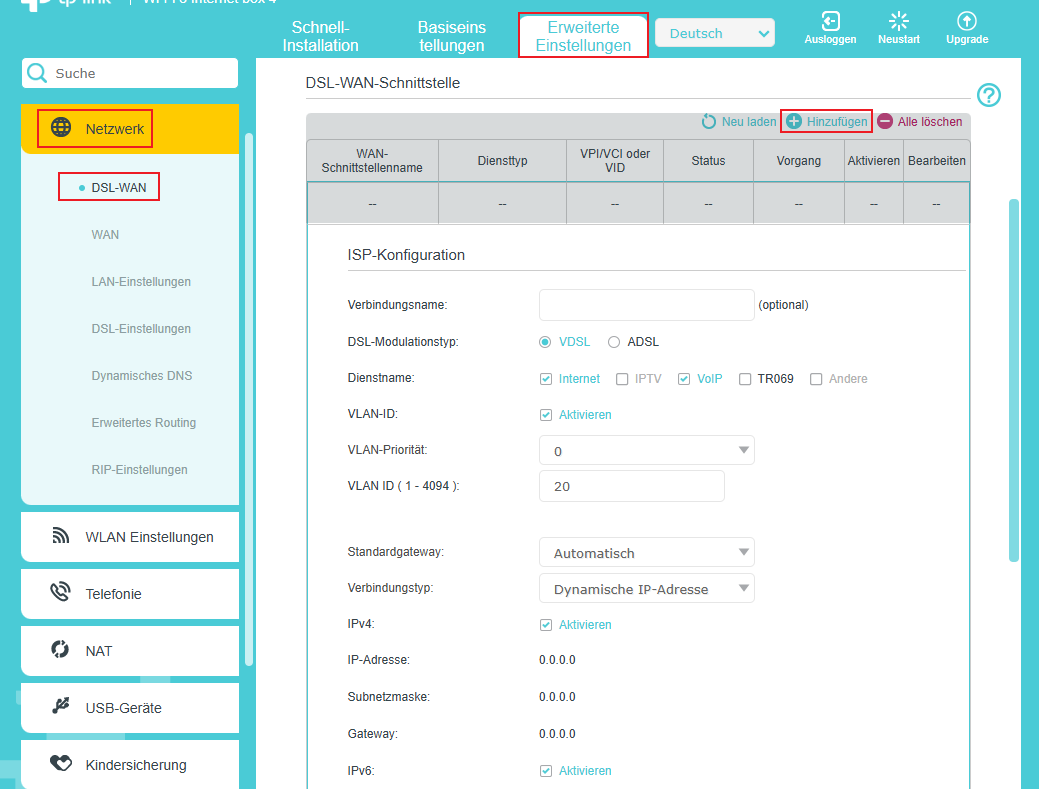Open help via question mark icon
The image size is (1039, 789).
coord(989,95)
